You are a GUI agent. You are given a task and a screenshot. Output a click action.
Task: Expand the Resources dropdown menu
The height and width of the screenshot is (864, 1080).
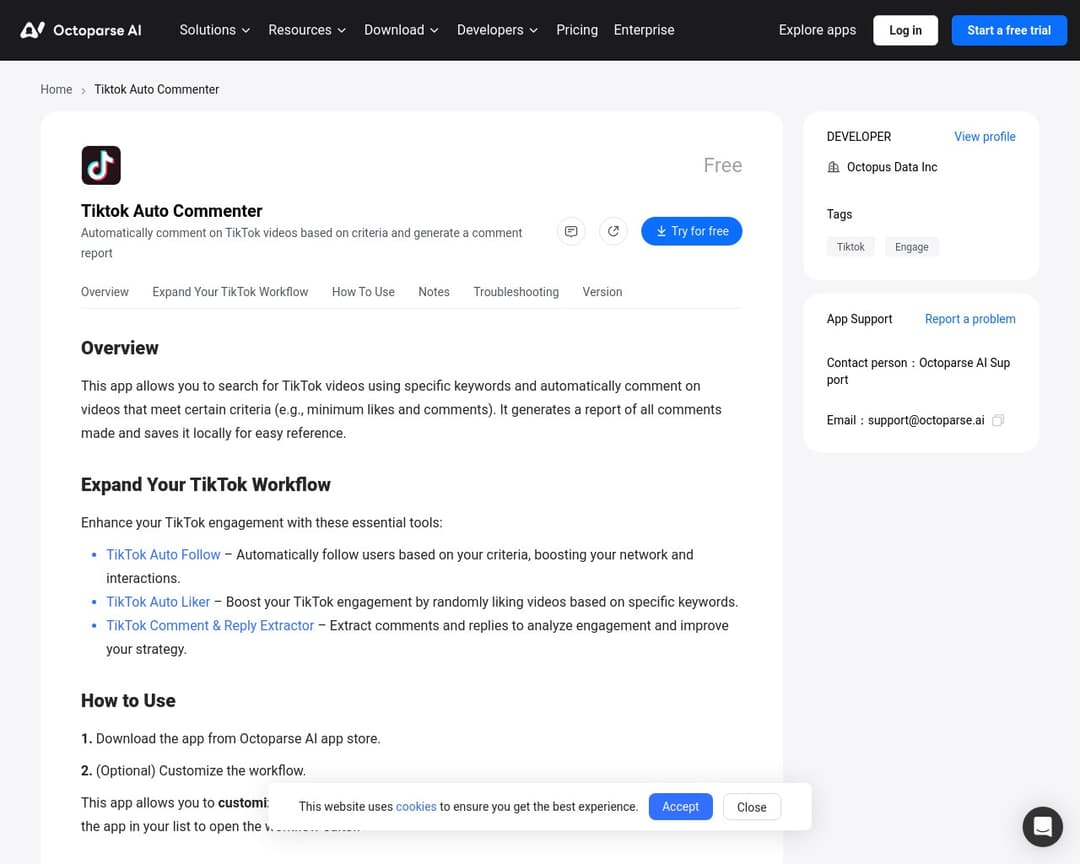tap(307, 30)
